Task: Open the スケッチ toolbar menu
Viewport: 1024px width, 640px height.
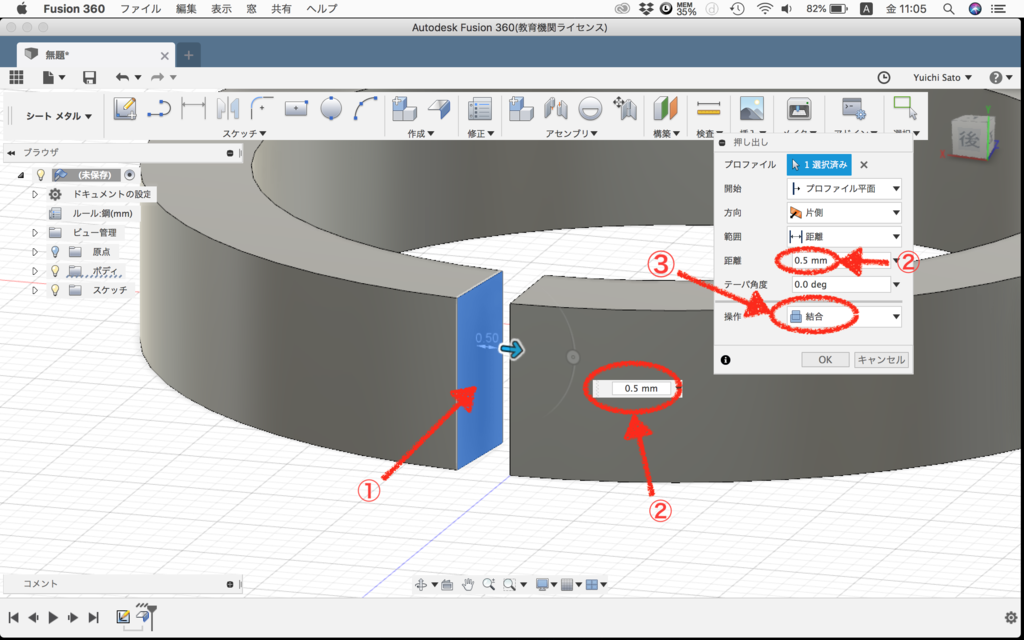Action: tap(244, 133)
